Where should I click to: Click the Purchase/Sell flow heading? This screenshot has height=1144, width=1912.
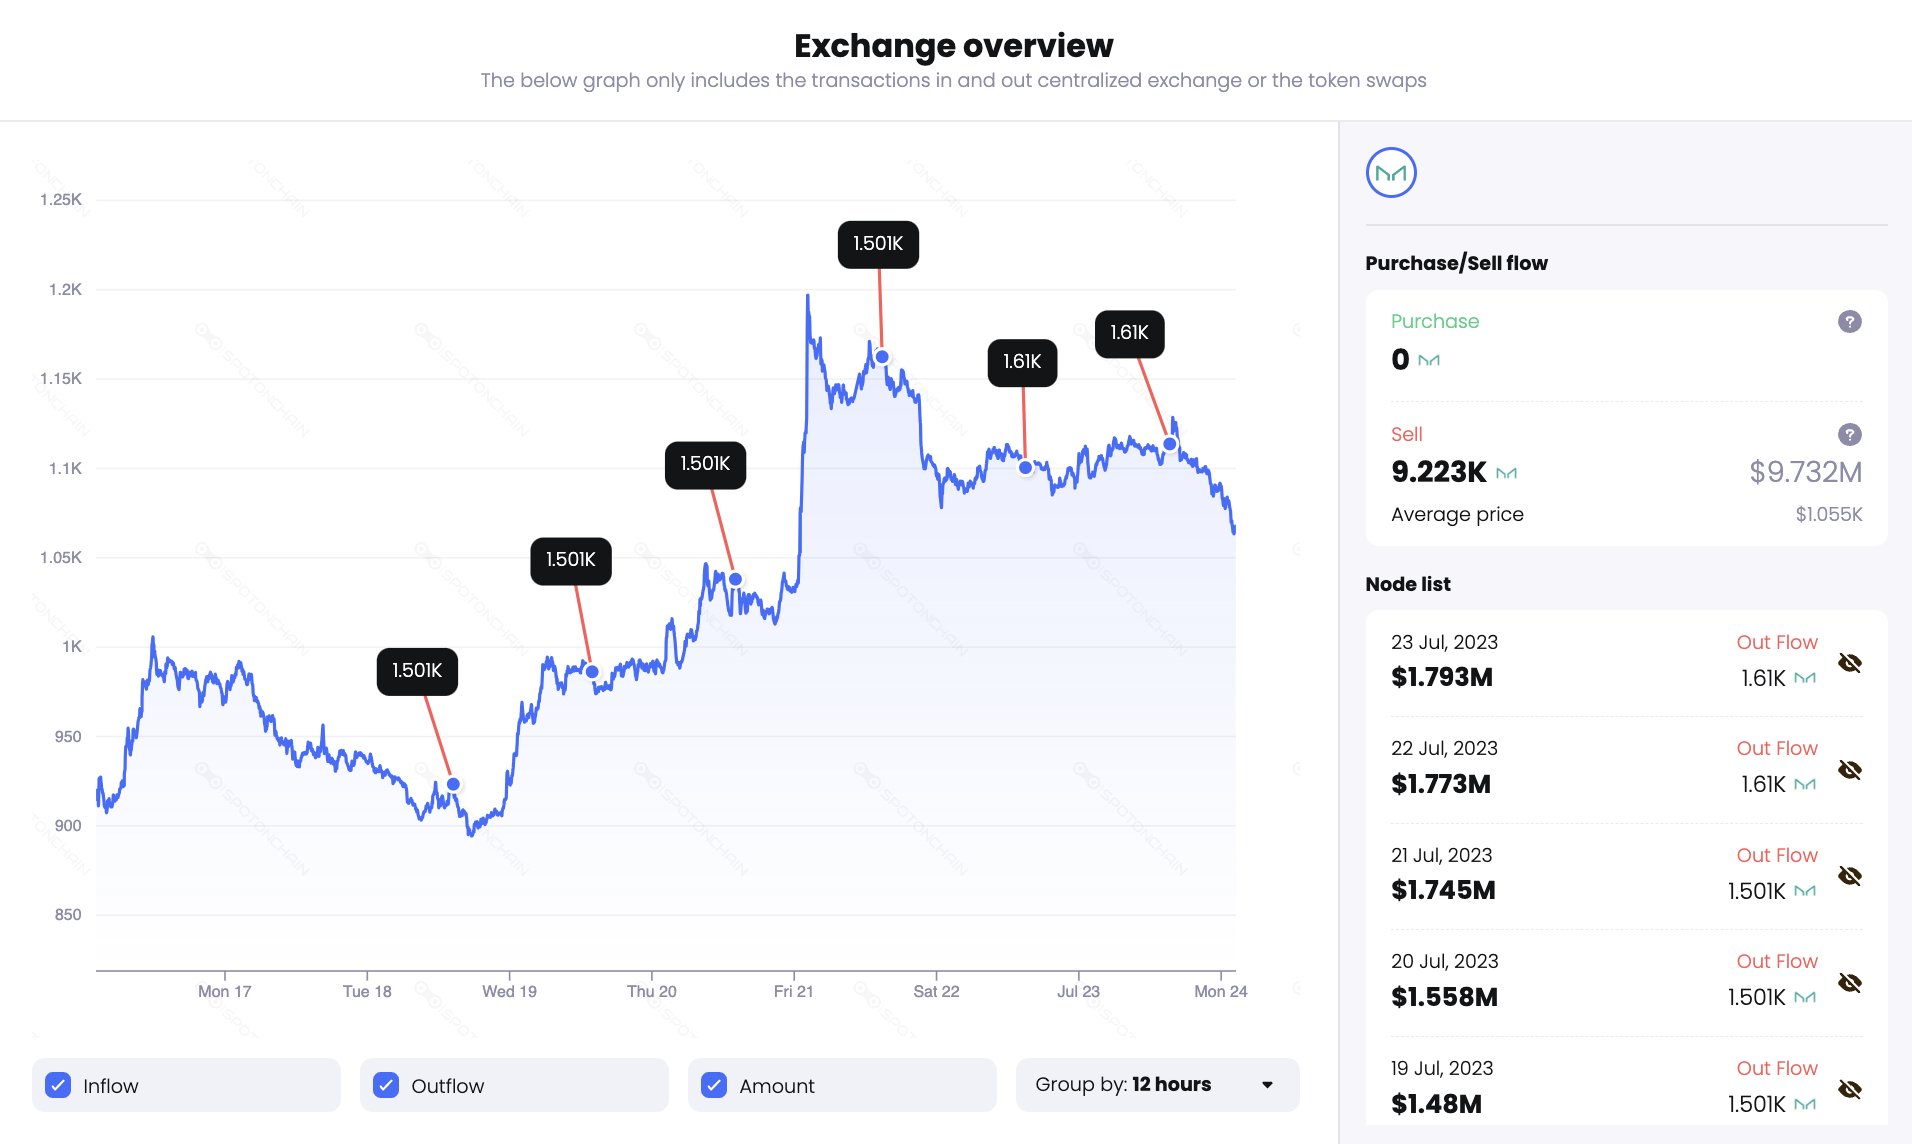point(1456,263)
